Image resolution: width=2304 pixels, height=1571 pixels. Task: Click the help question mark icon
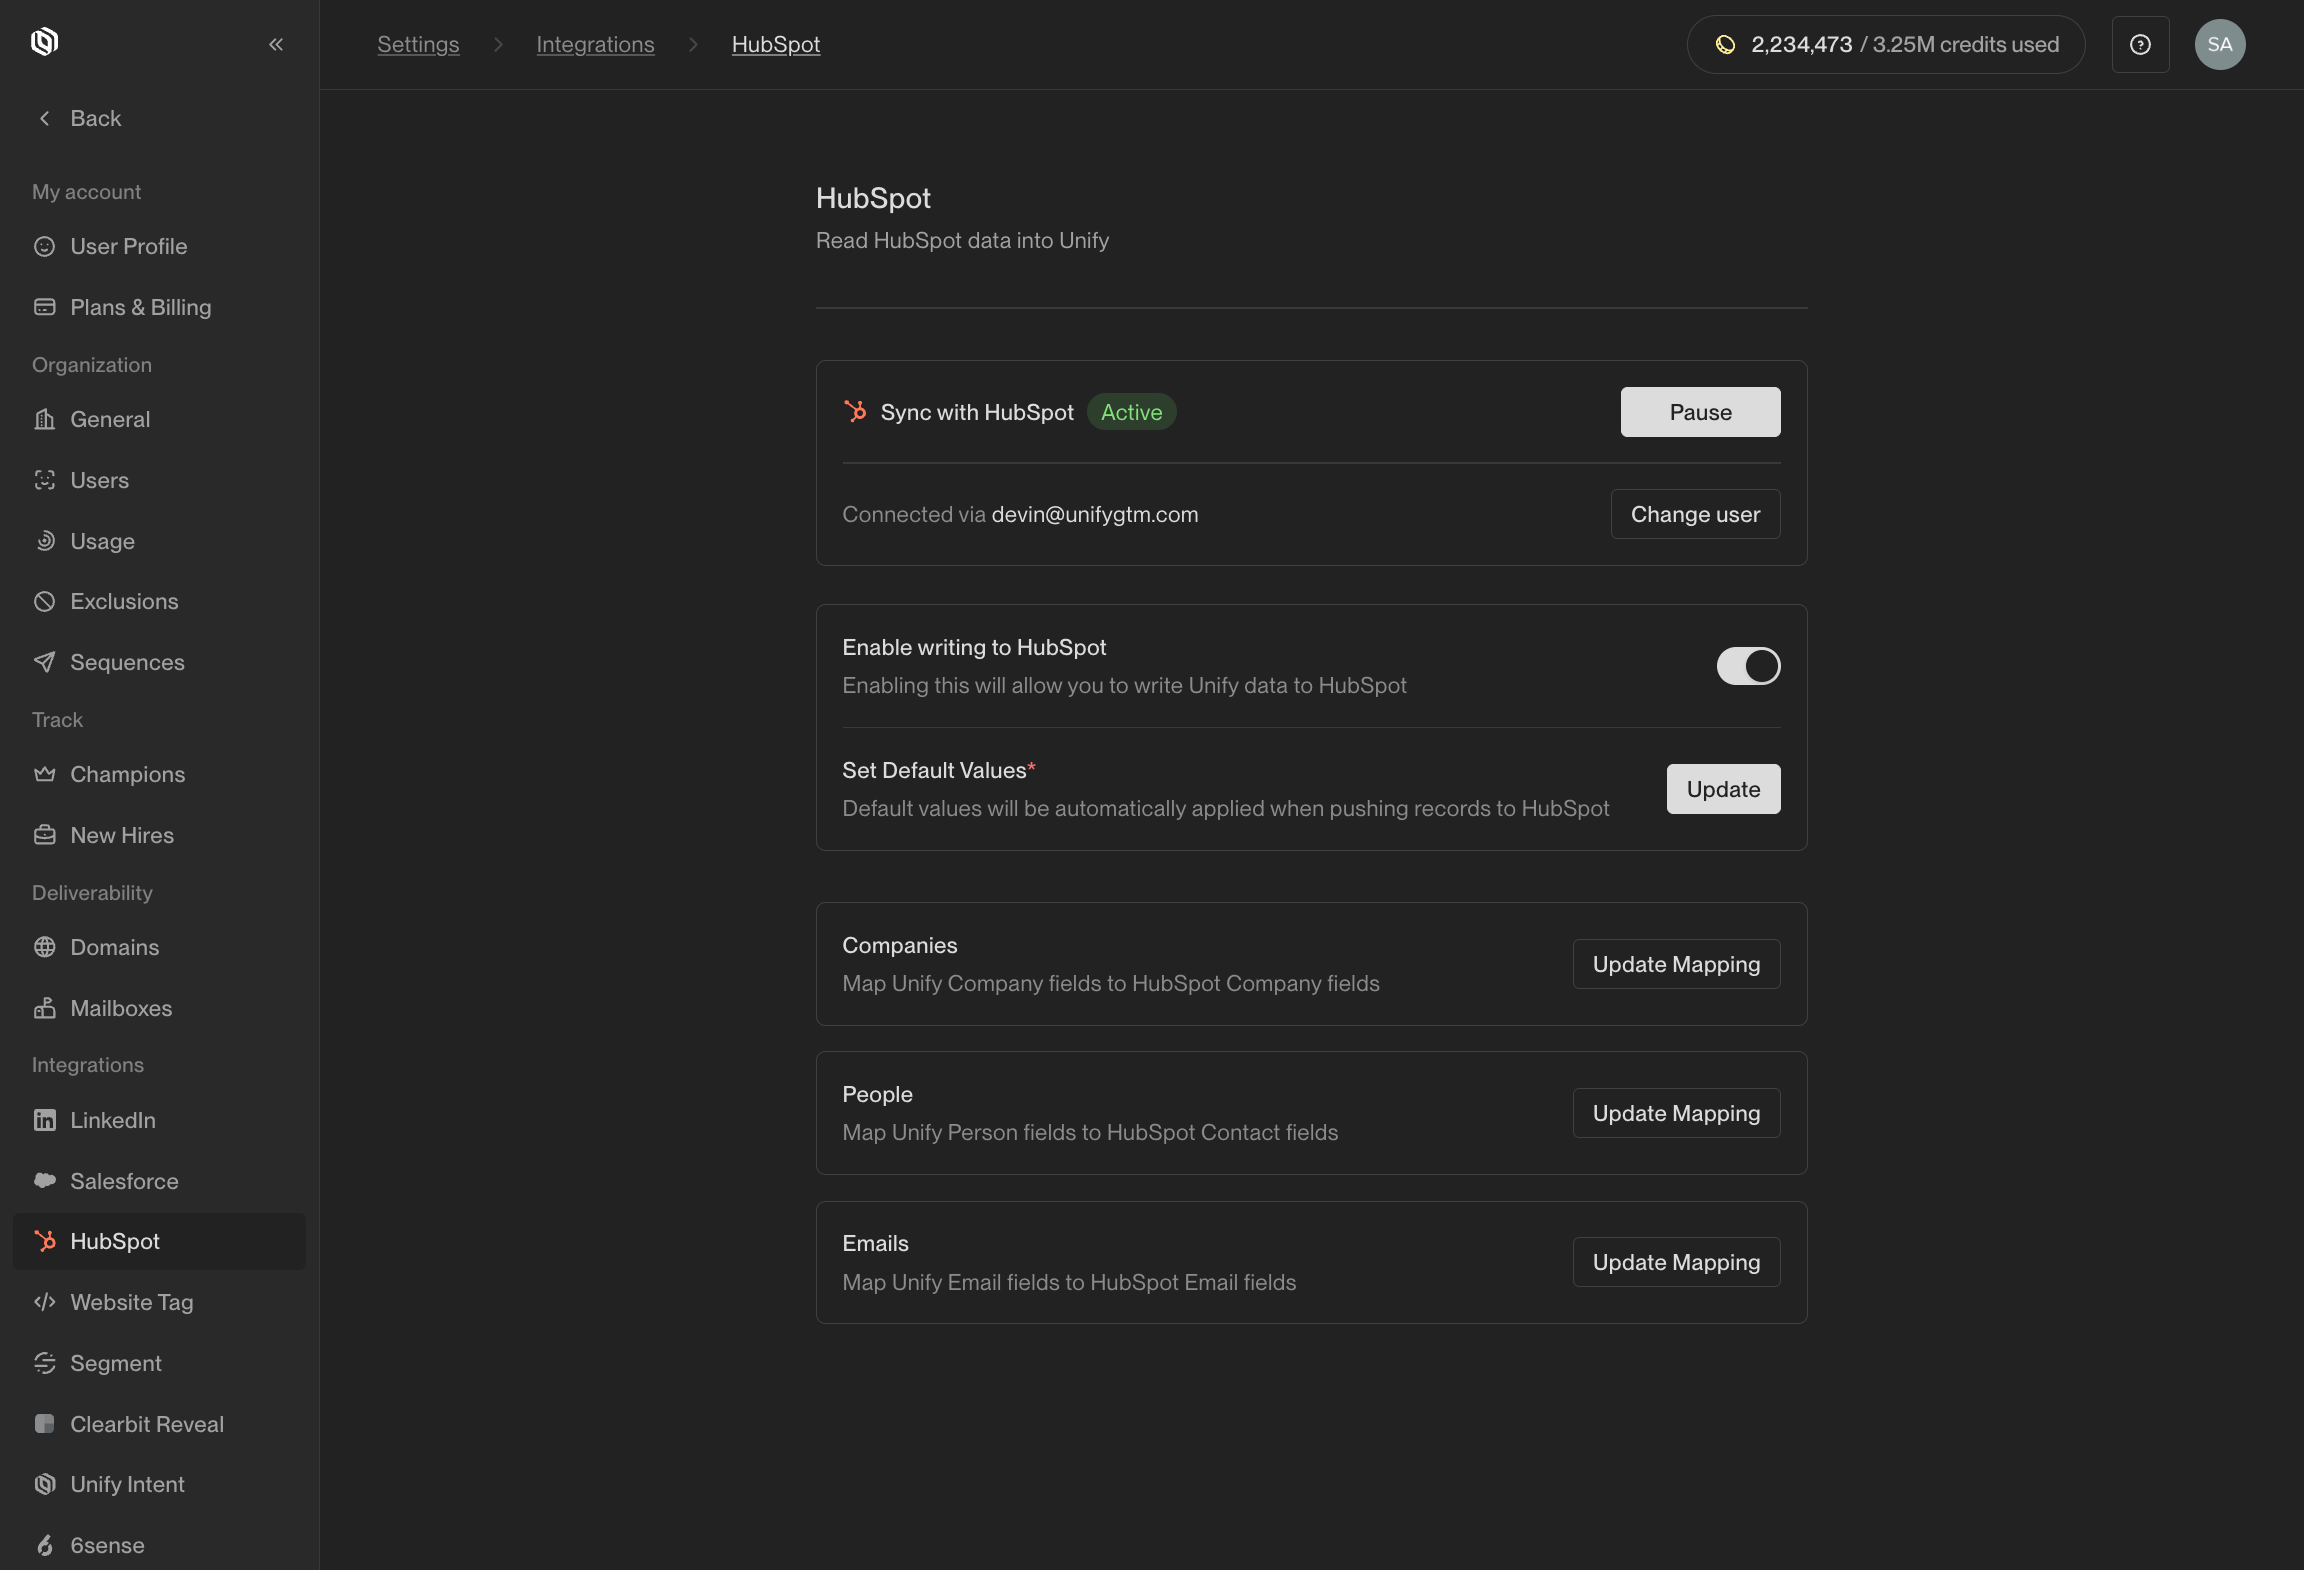click(x=2140, y=44)
